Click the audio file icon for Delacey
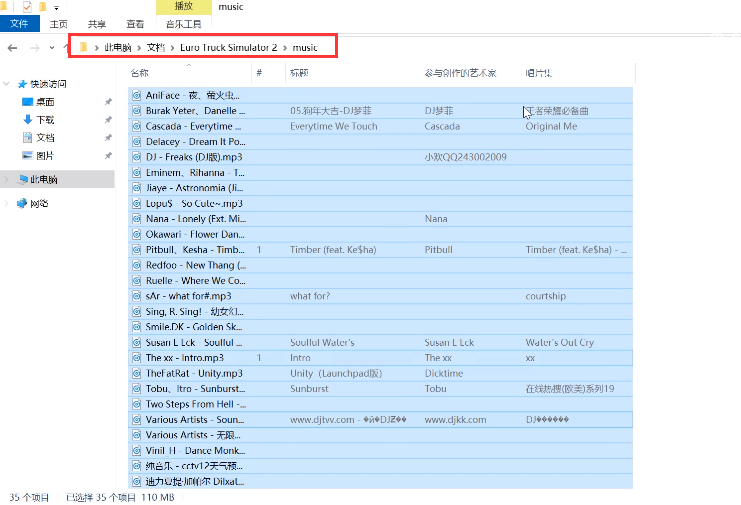The image size is (741, 505). (137, 142)
